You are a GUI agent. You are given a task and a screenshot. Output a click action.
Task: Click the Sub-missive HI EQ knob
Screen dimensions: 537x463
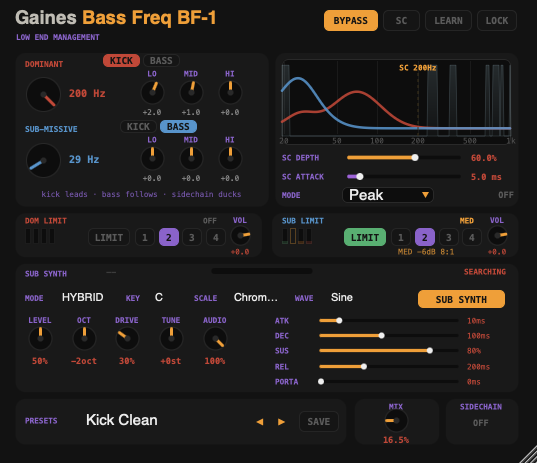[230, 159]
